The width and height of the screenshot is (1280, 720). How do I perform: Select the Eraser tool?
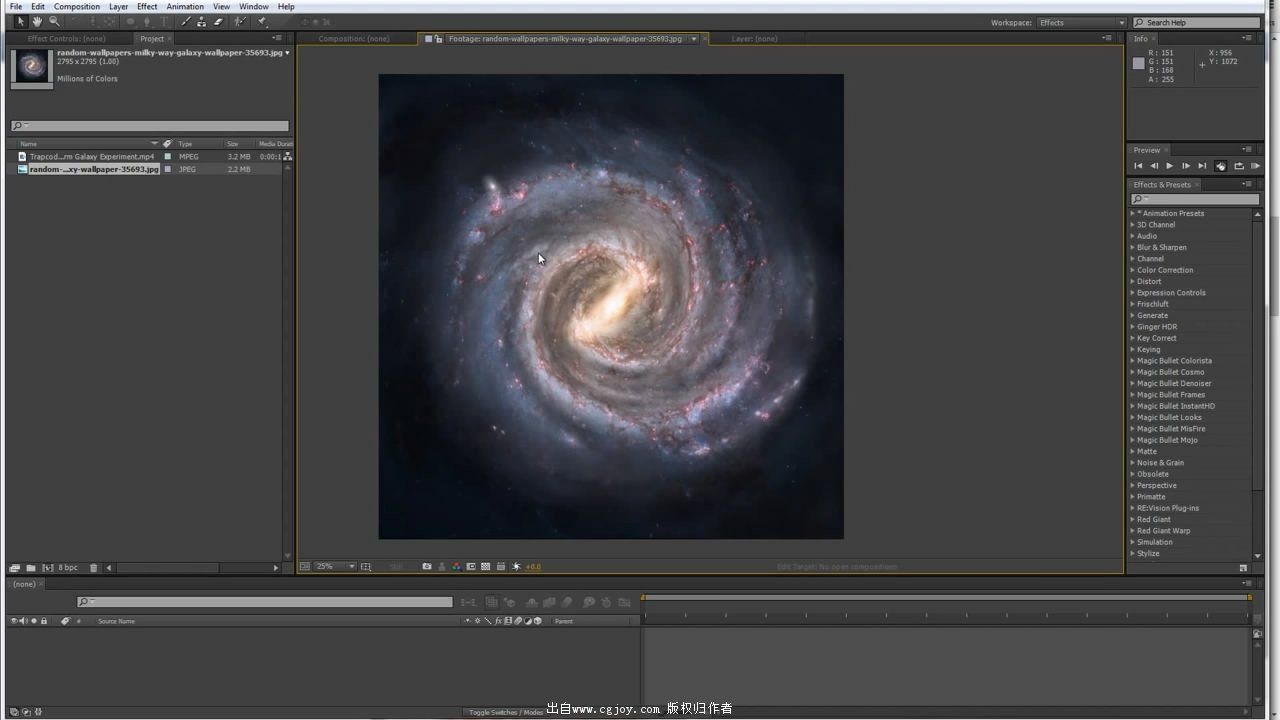pyautogui.click(x=218, y=21)
